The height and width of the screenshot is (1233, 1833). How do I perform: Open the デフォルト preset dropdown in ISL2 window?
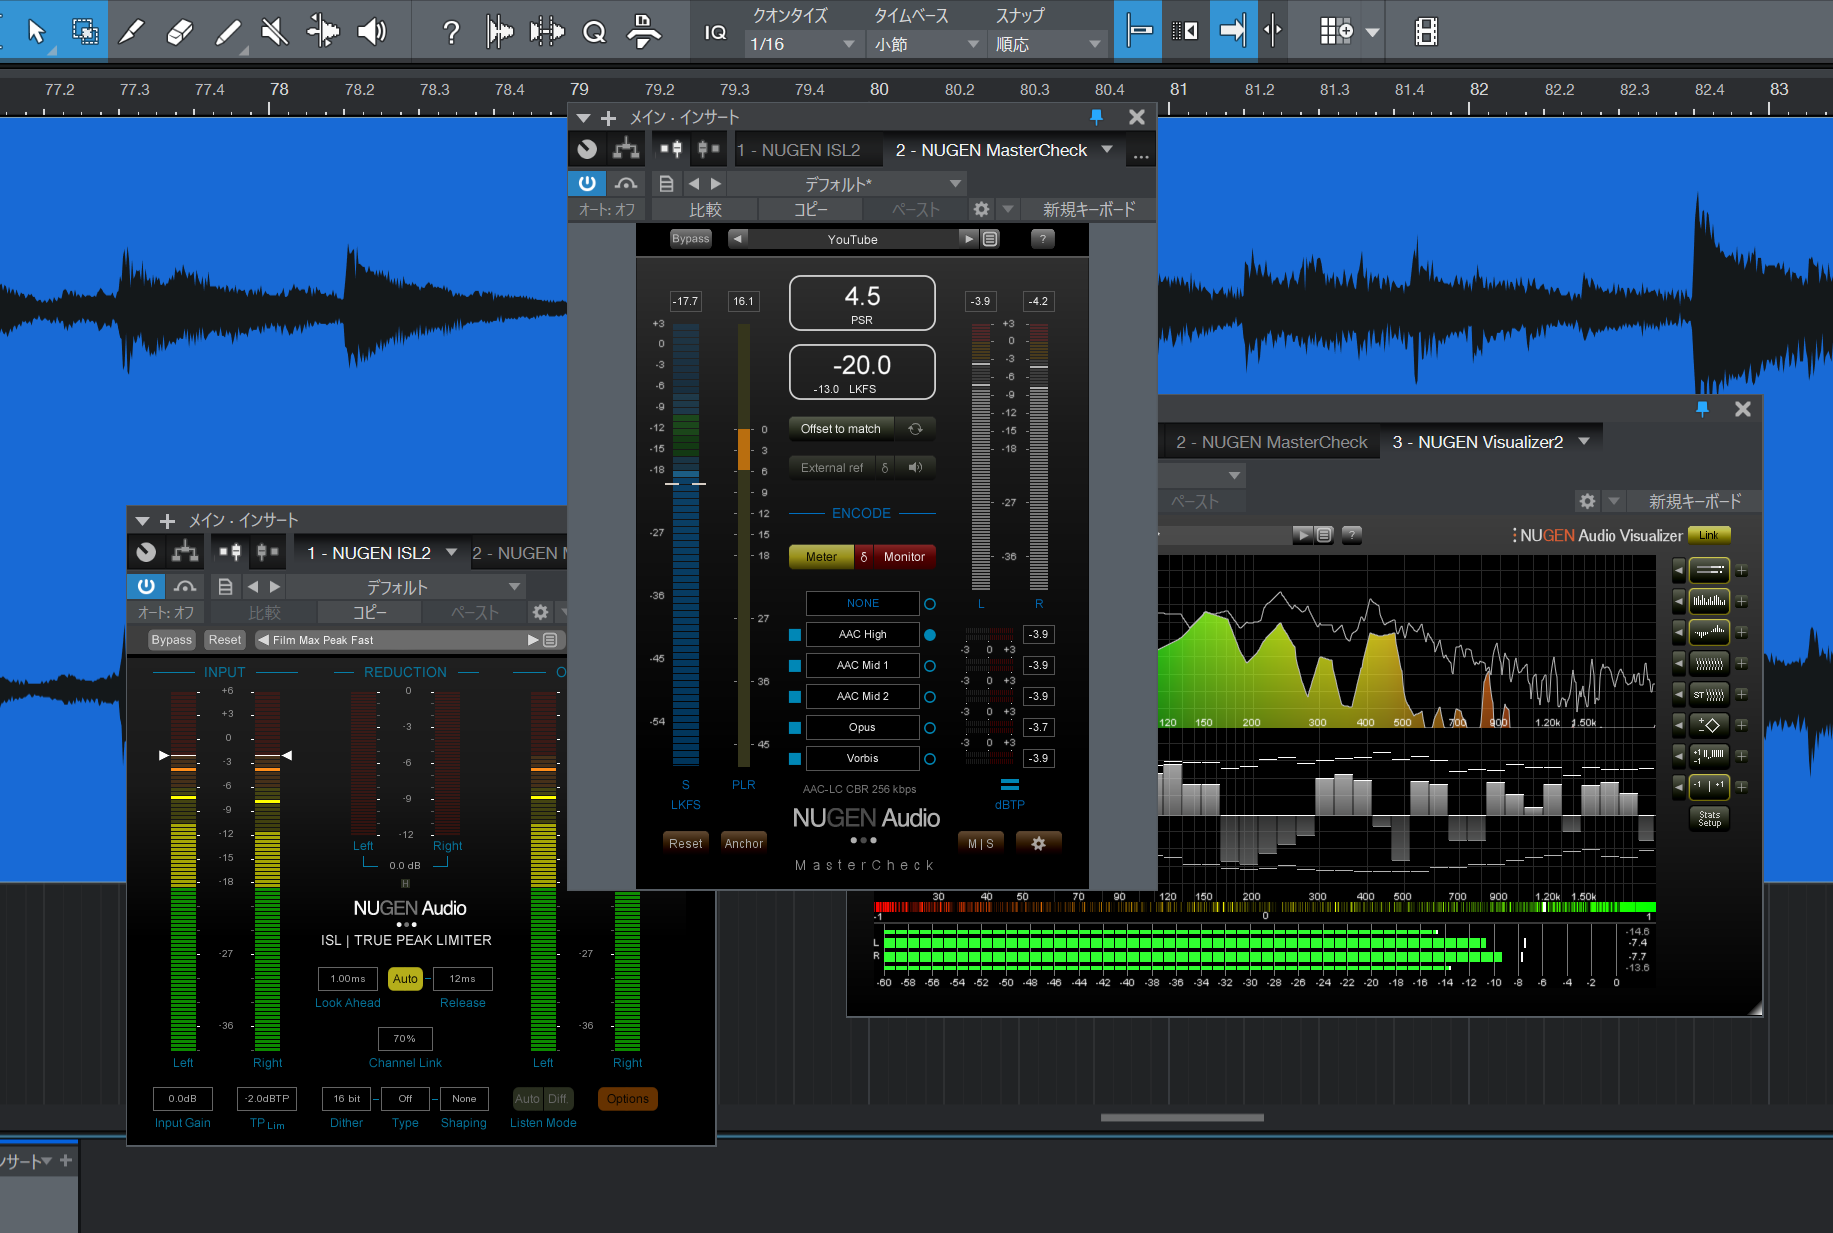click(407, 587)
